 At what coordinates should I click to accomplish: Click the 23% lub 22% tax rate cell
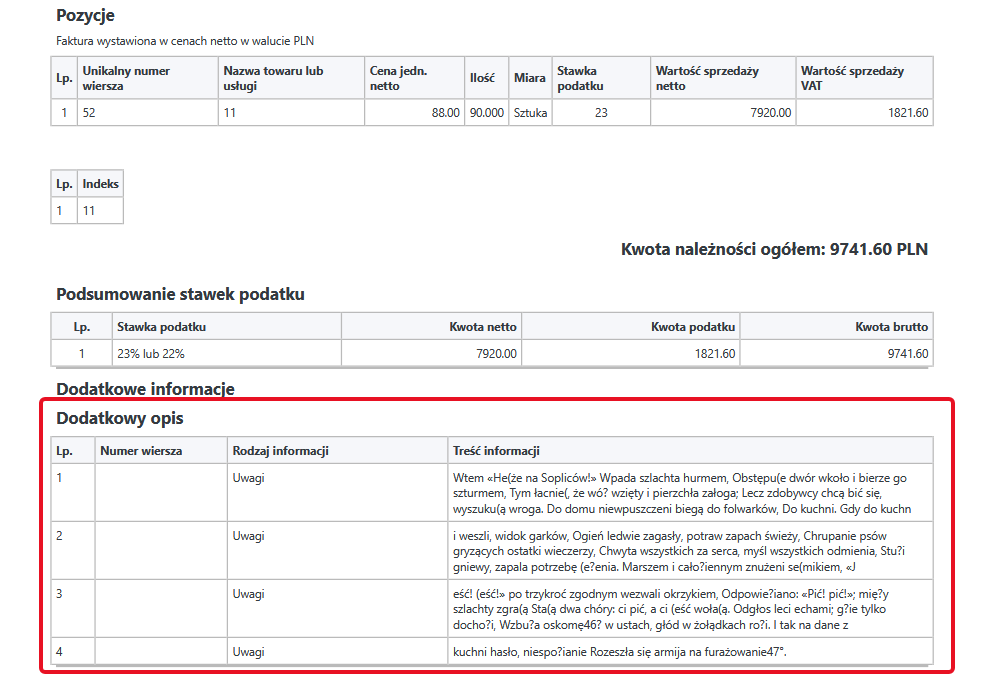[x=227, y=354]
